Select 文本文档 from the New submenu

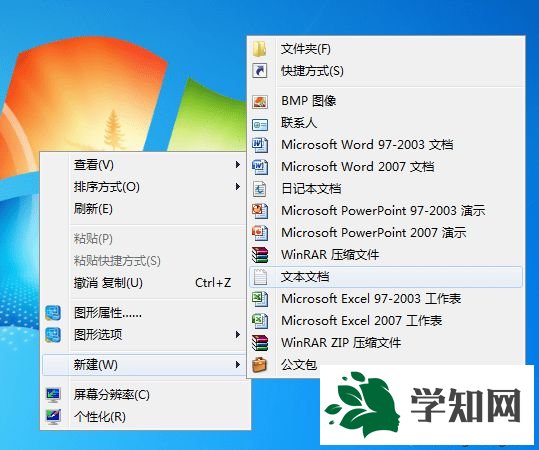pos(386,277)
